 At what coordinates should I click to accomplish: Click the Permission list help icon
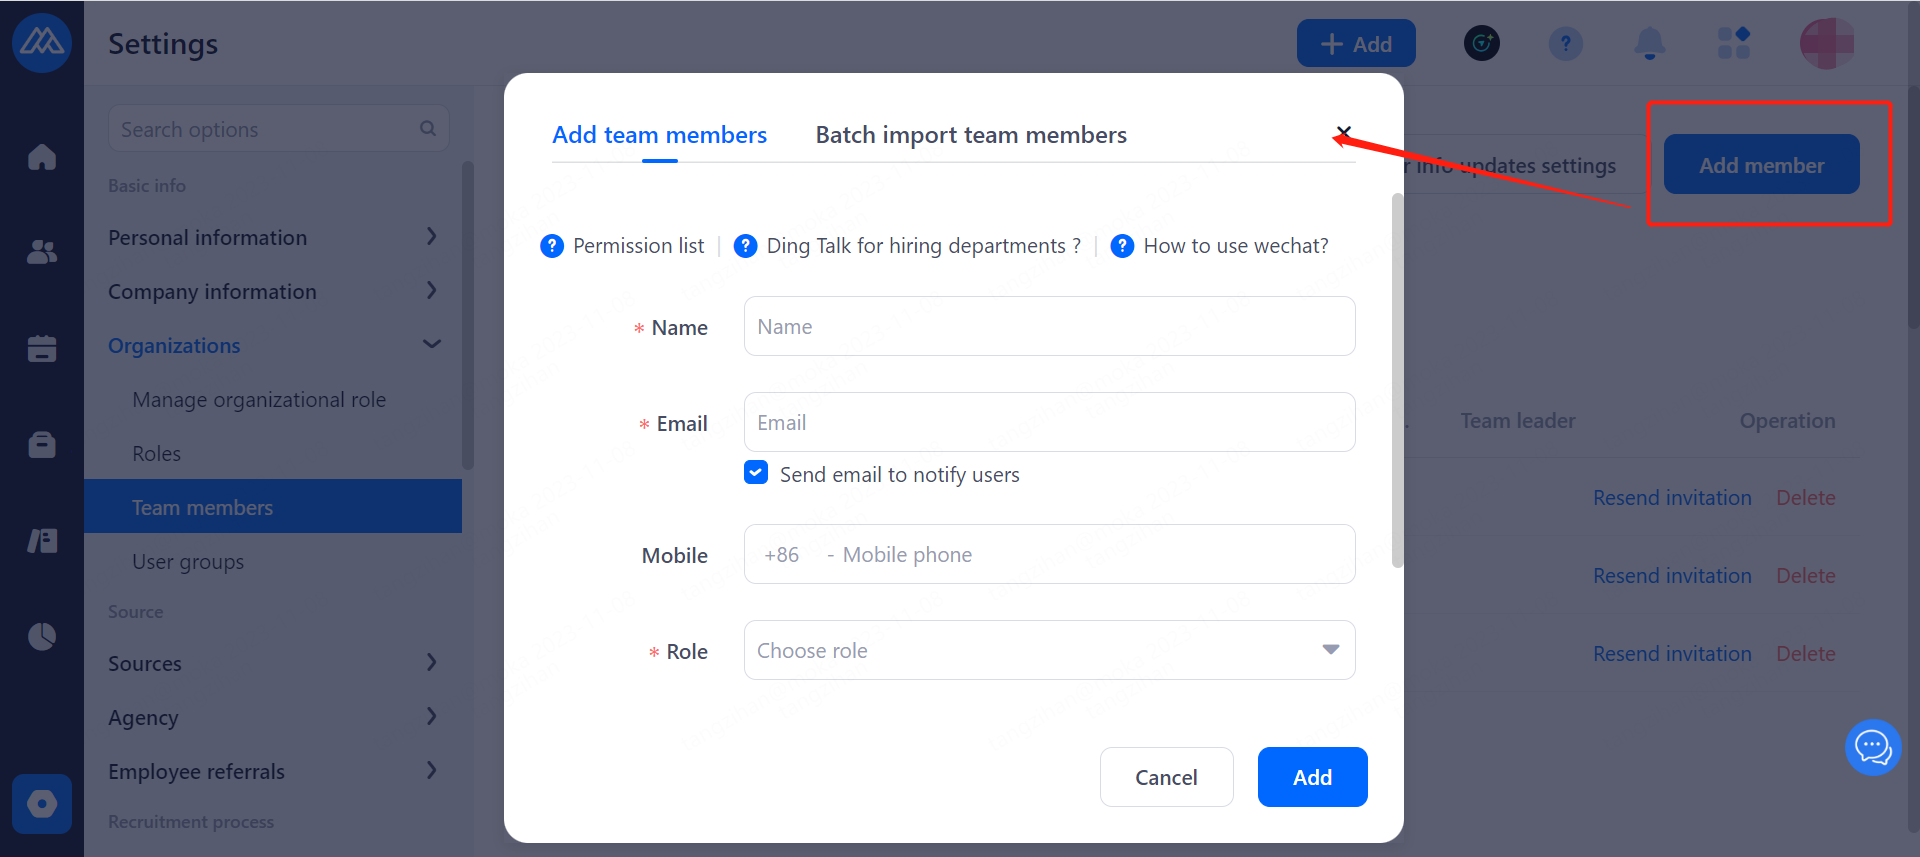[552, 246]
